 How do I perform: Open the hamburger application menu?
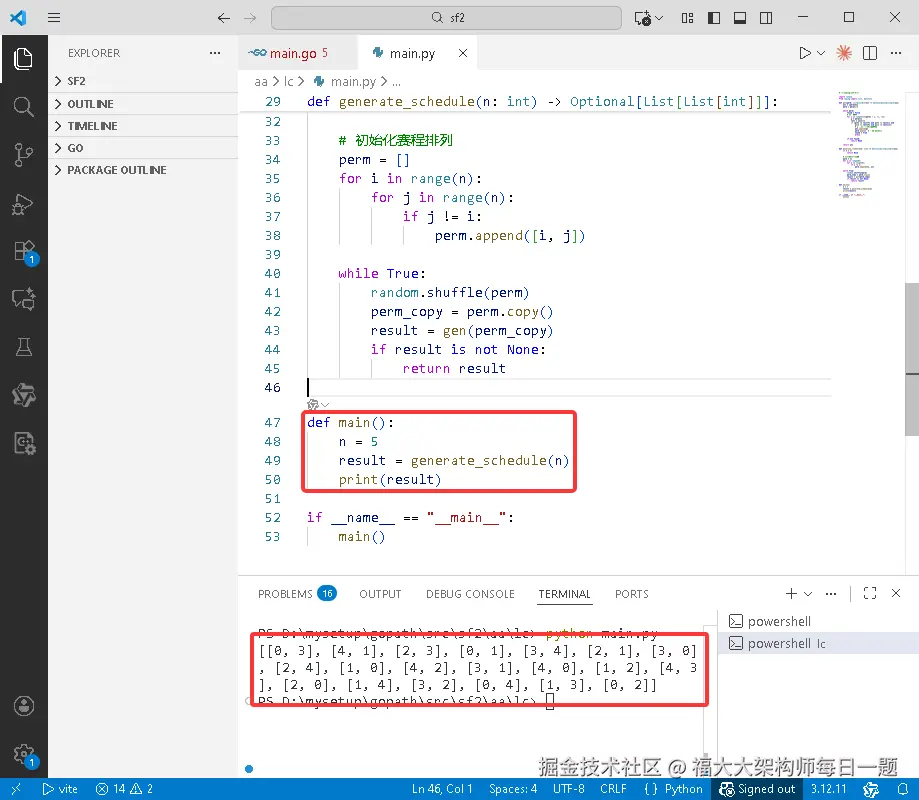54,18
